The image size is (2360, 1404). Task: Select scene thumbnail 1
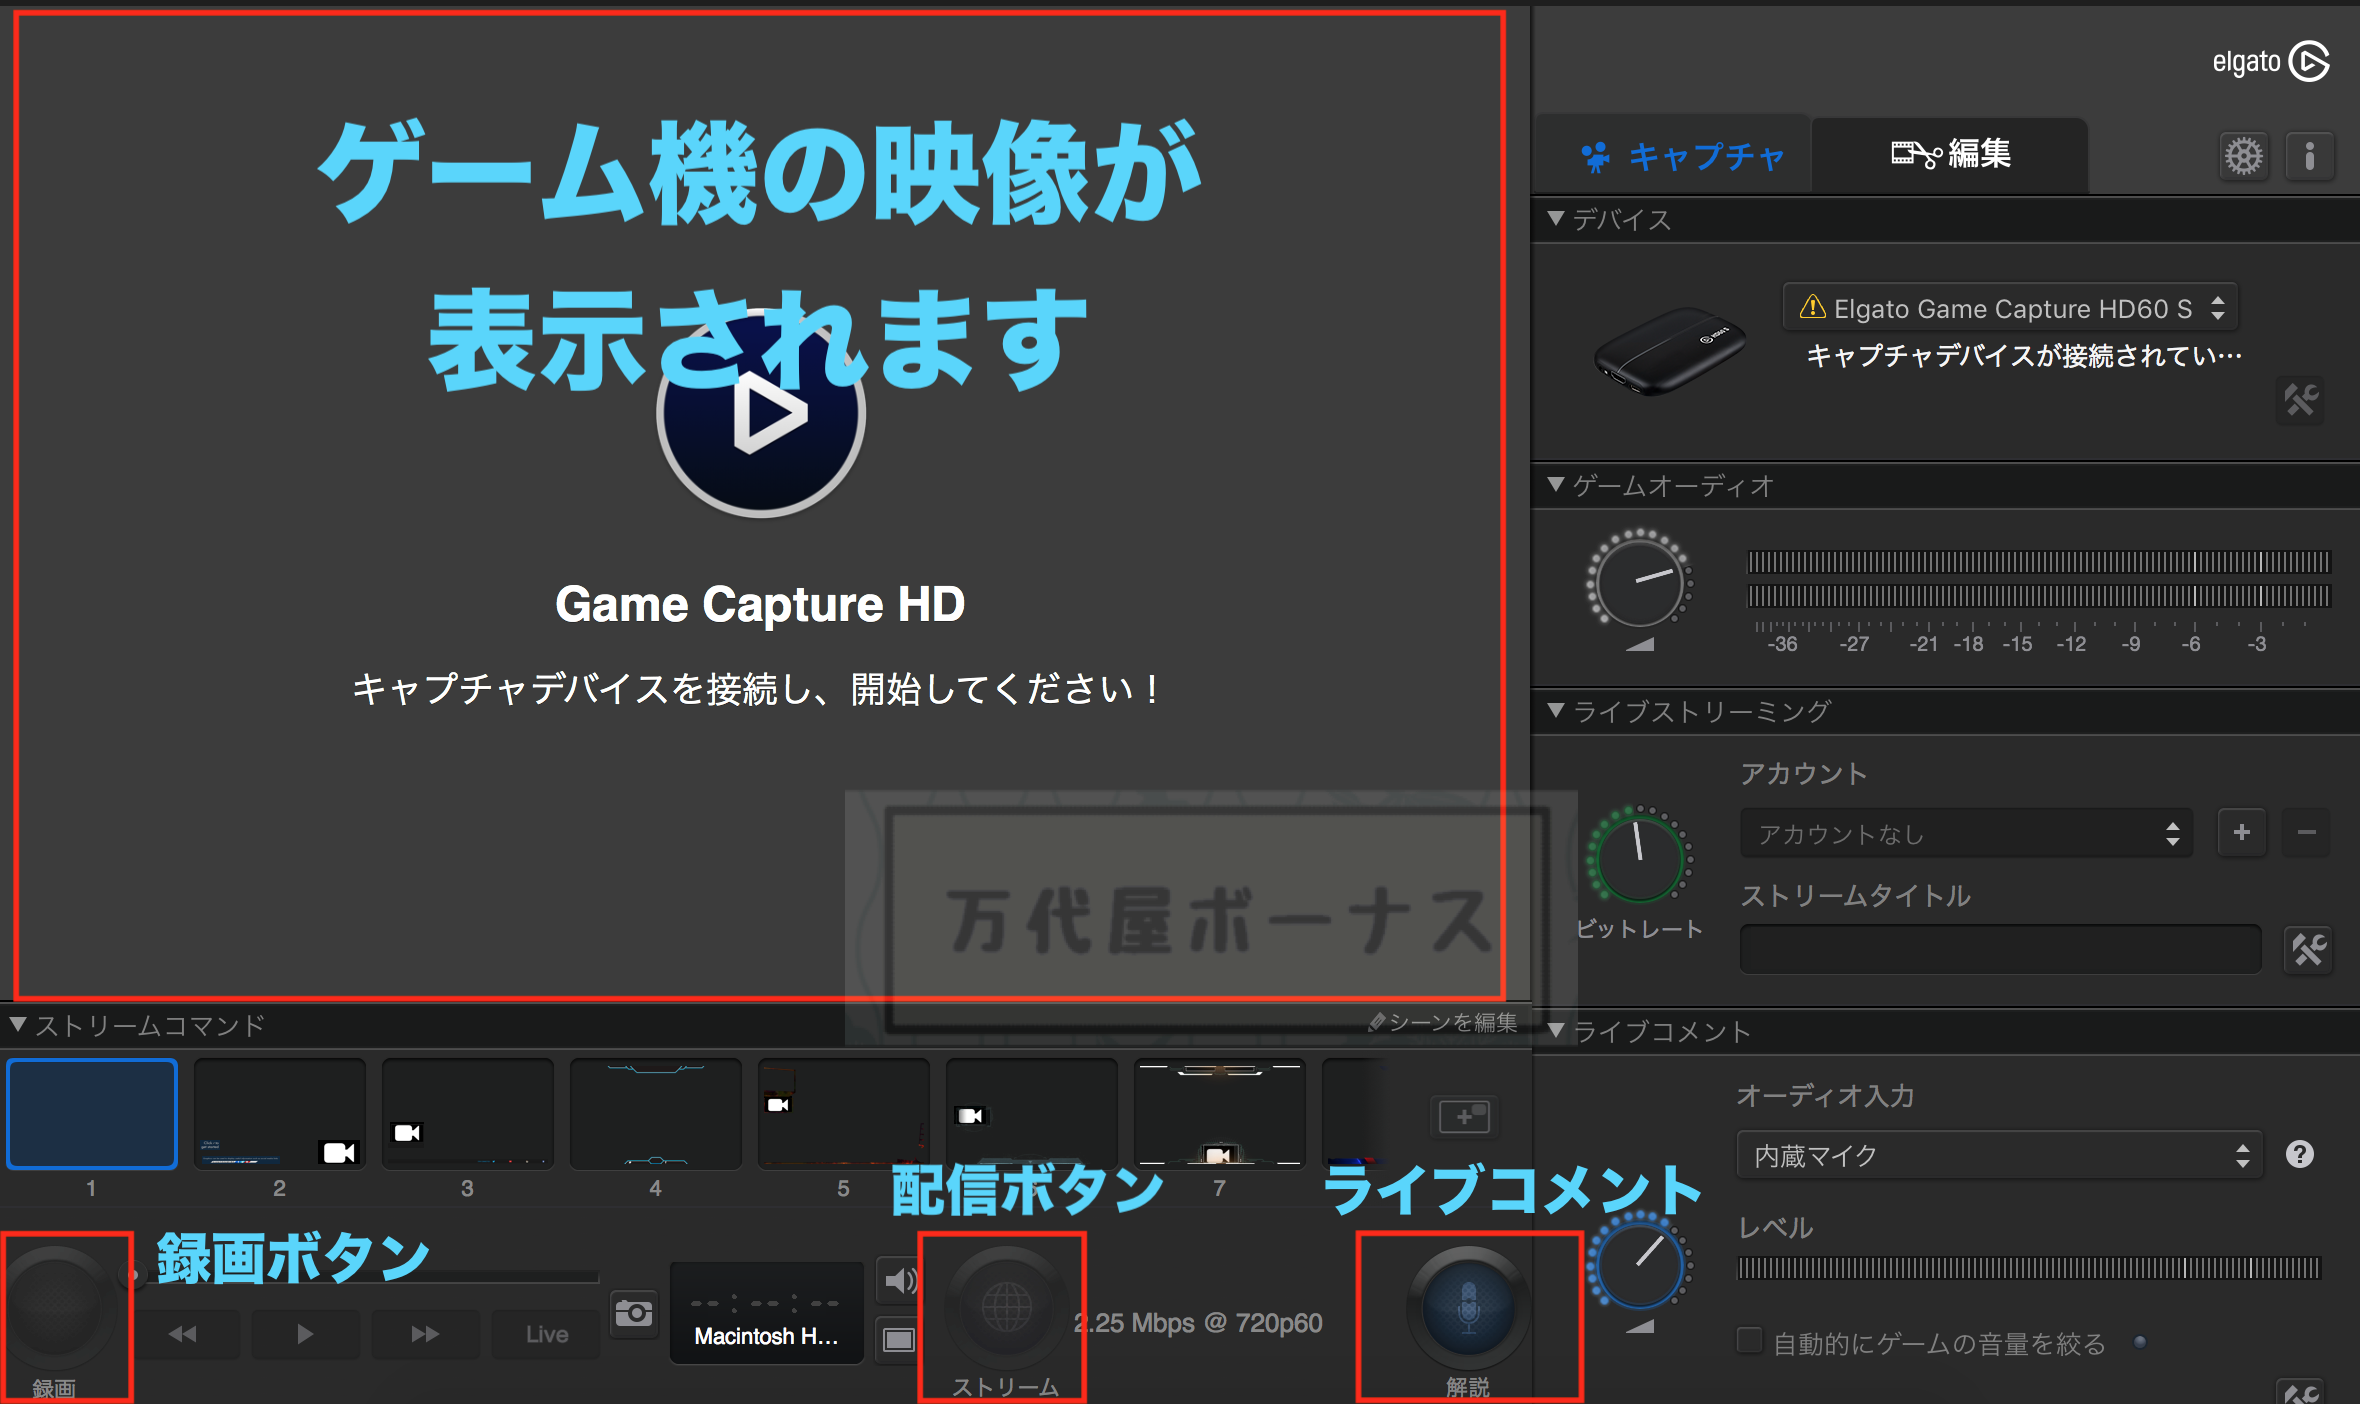[x=92, y=1113]
